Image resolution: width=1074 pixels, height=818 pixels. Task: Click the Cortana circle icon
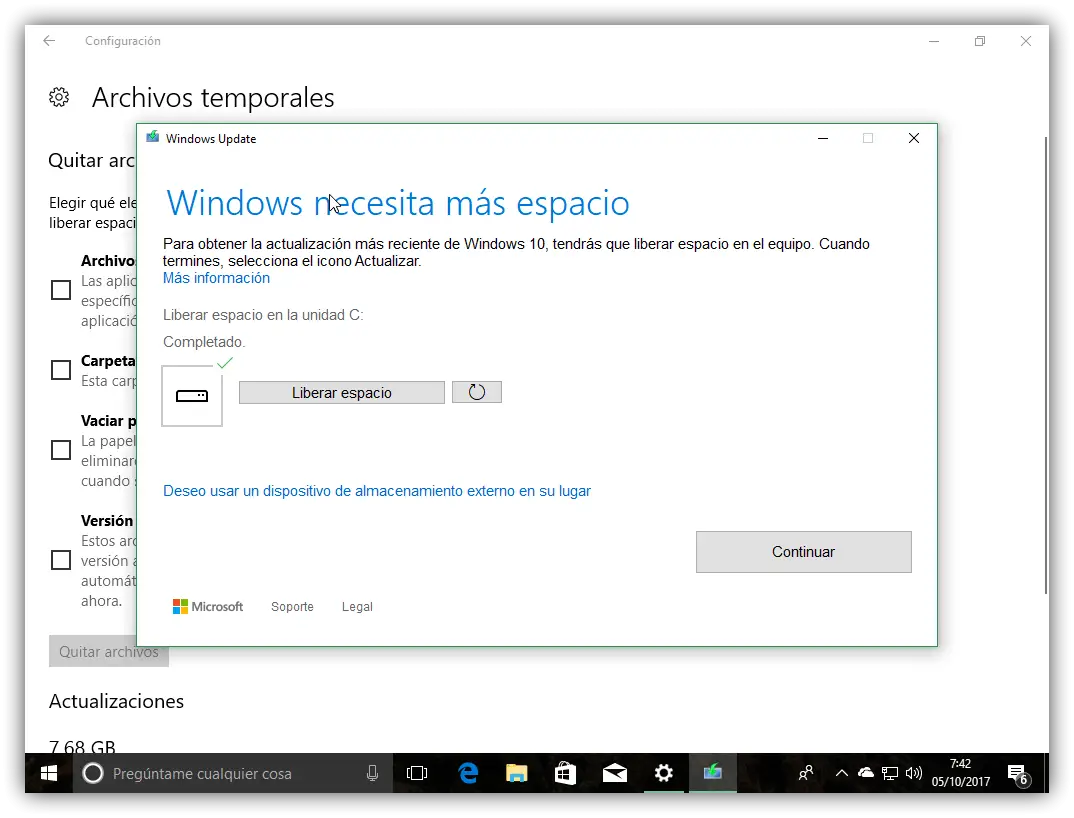[92, 773]
